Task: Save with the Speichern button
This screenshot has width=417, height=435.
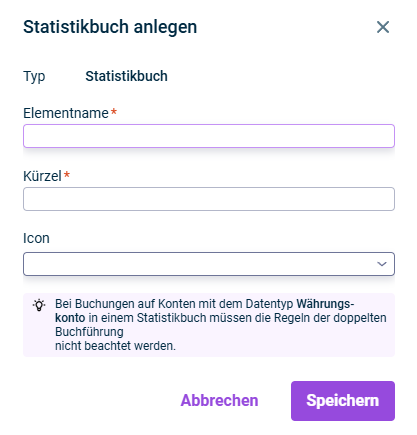Action: 343,401
